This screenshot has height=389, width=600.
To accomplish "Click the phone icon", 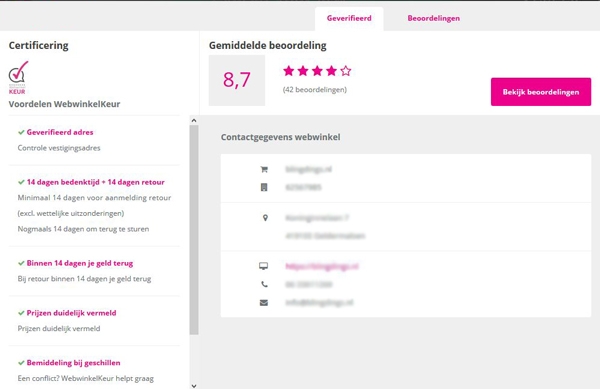I will point(264,284).
